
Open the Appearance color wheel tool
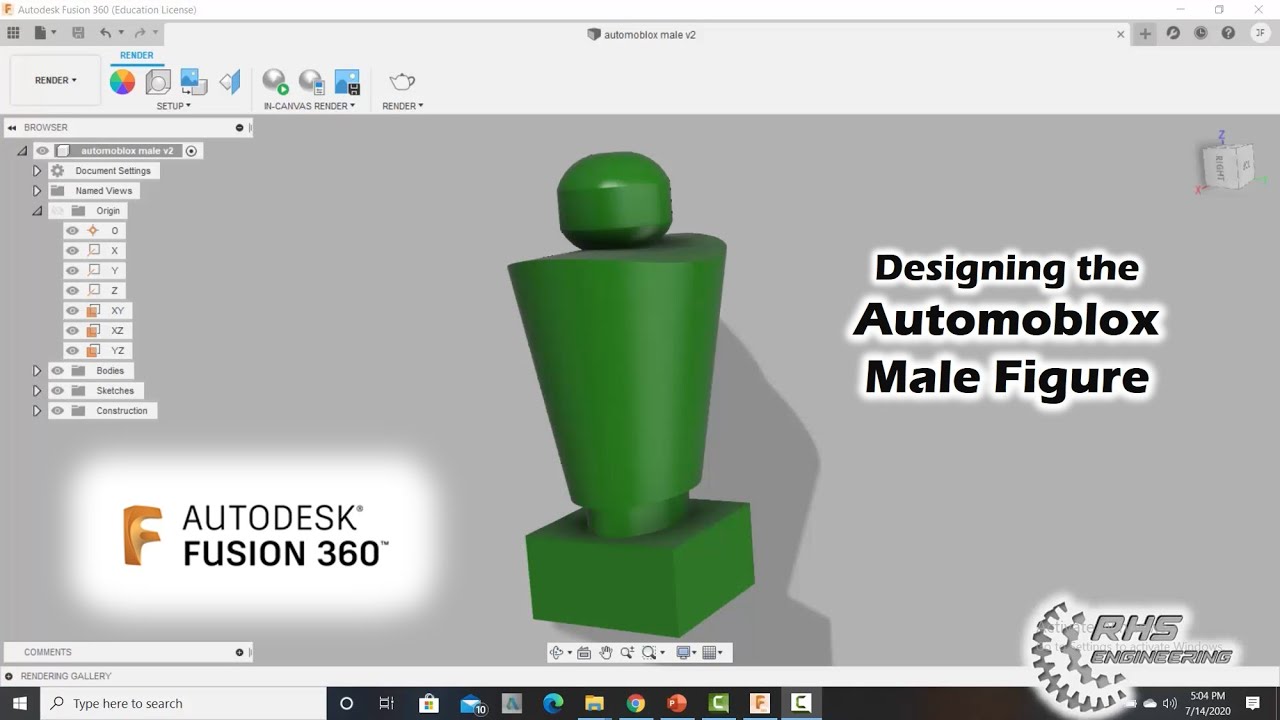coord(122,82)
